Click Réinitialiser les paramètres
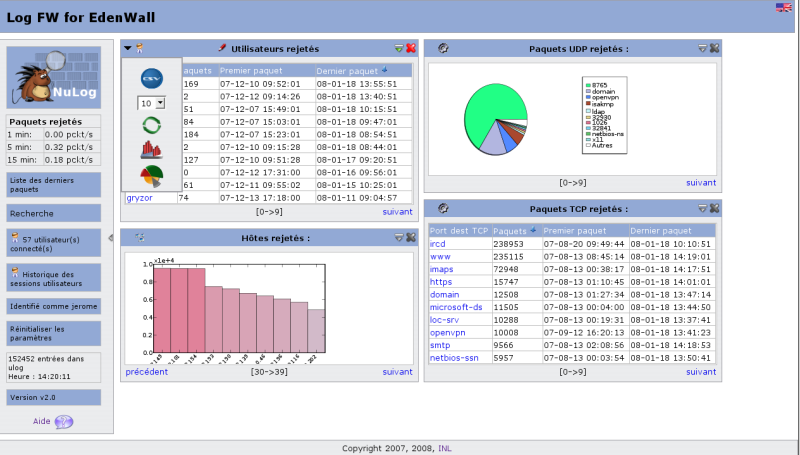Viewport: 800px width, 455px height. (54, 333)
